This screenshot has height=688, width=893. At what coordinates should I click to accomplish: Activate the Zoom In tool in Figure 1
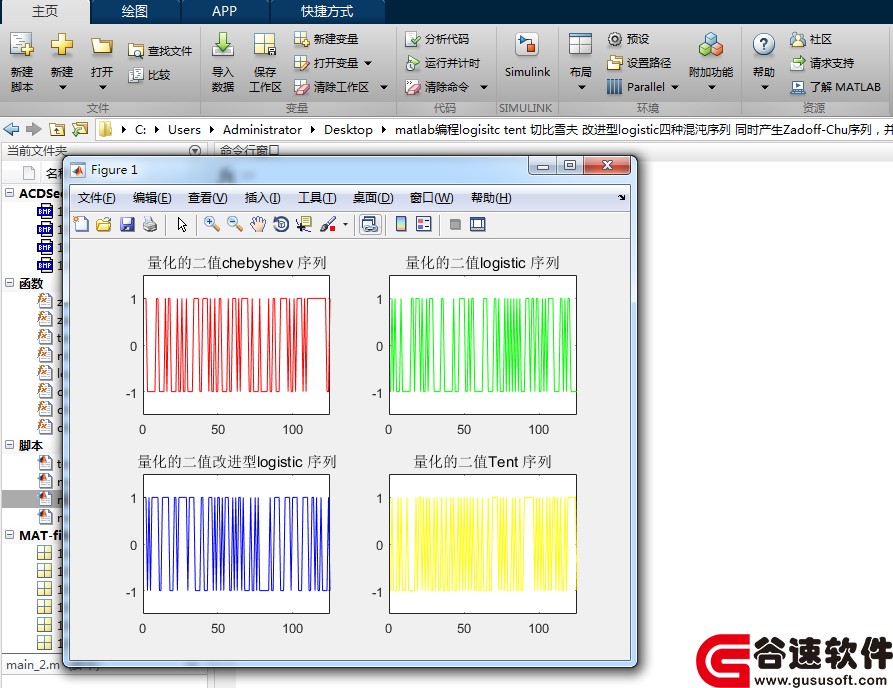[x=212, y=224]
